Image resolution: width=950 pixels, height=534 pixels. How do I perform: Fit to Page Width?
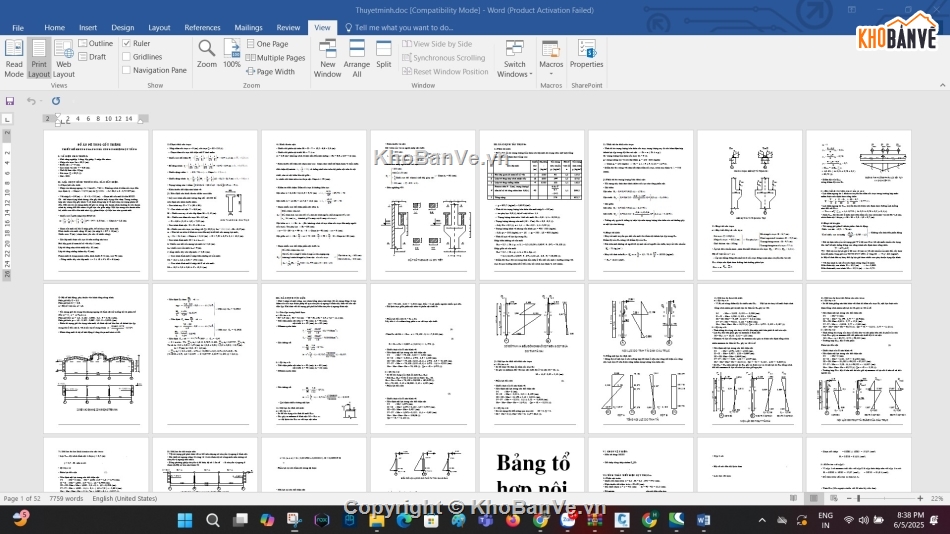tap(271, 72)
